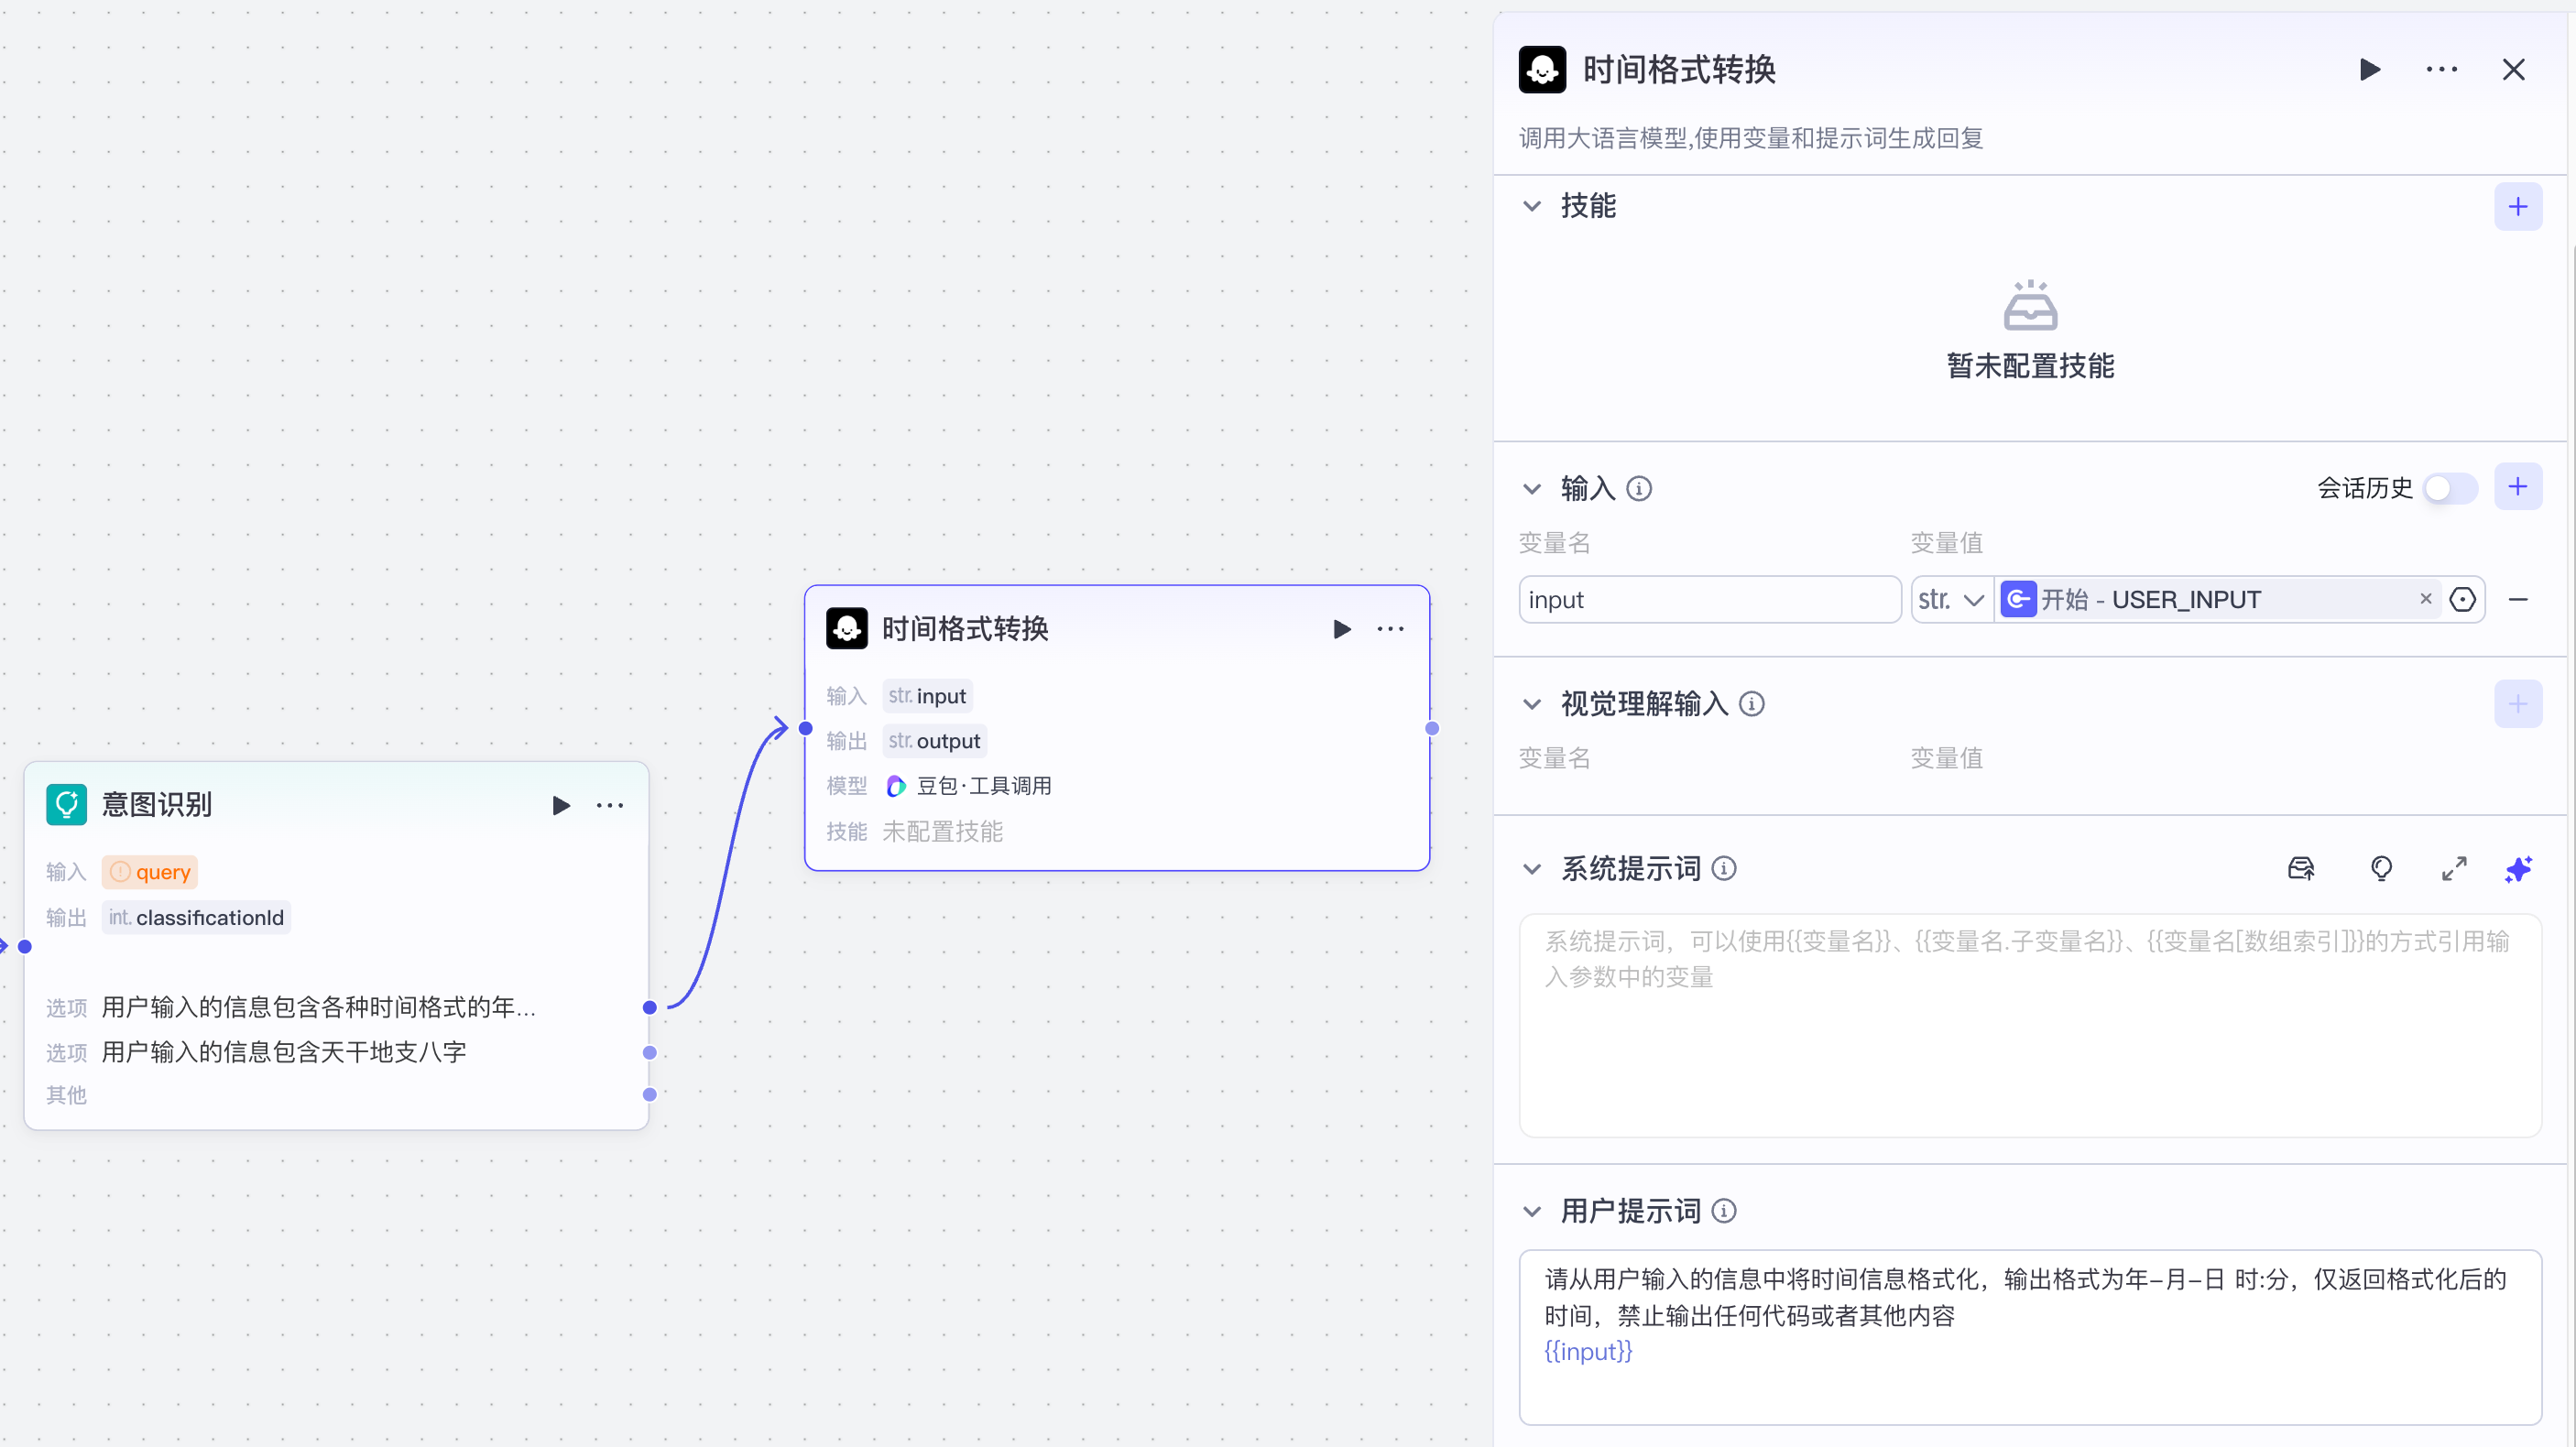Image resolution: width=2576 pixels, height=1447 pixels.
Task: Open AI optimize for the system prompt
Action: click(2519, 869)
